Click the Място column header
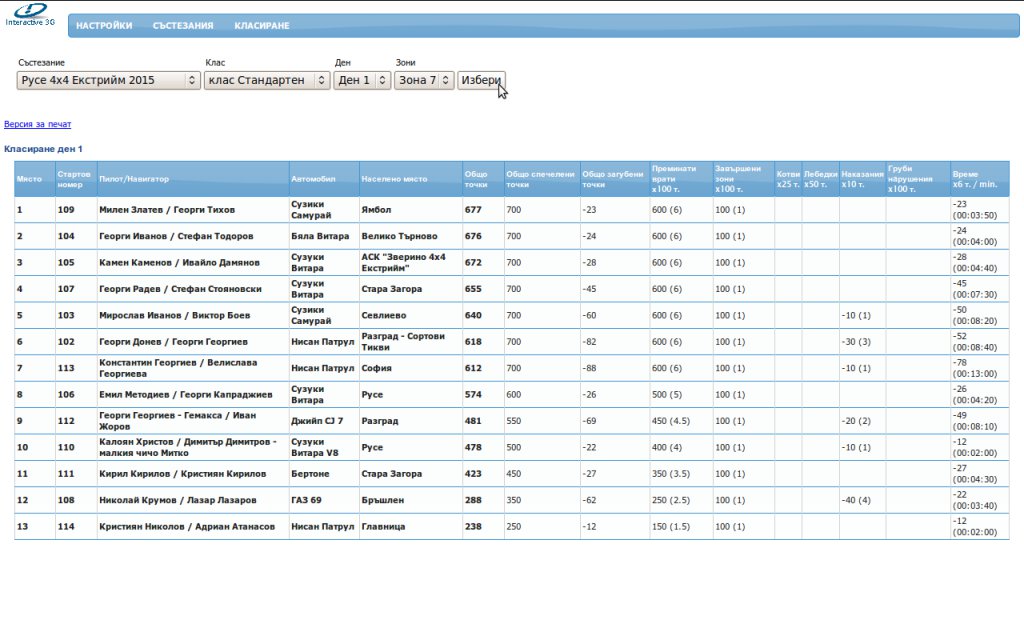This screenshot has width=1024, height=640. (x=29, y=180)
